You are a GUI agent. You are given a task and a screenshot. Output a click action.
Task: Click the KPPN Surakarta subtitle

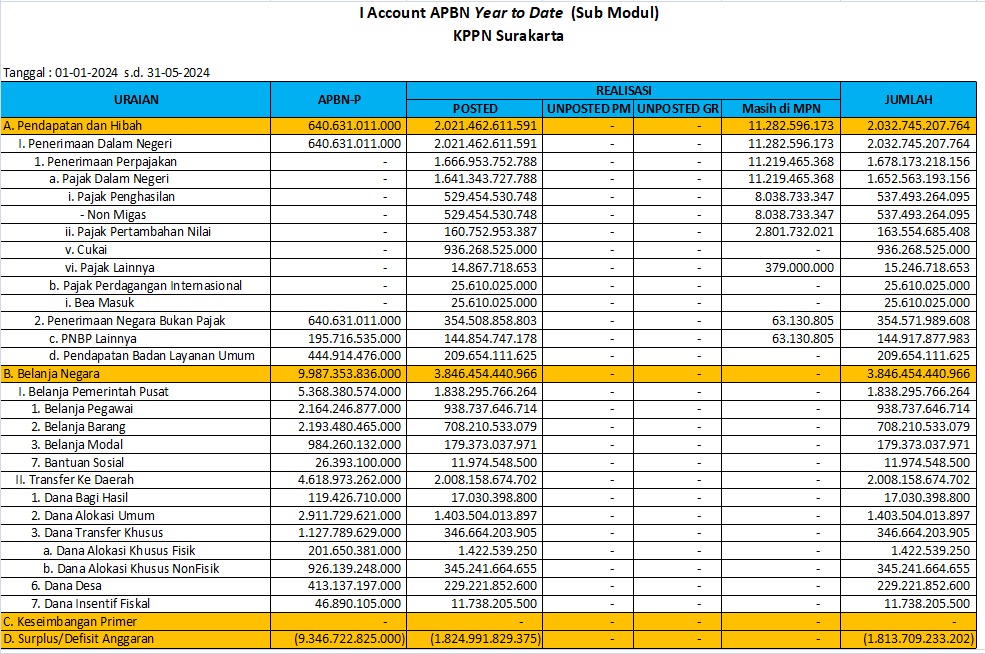(508, 36)
